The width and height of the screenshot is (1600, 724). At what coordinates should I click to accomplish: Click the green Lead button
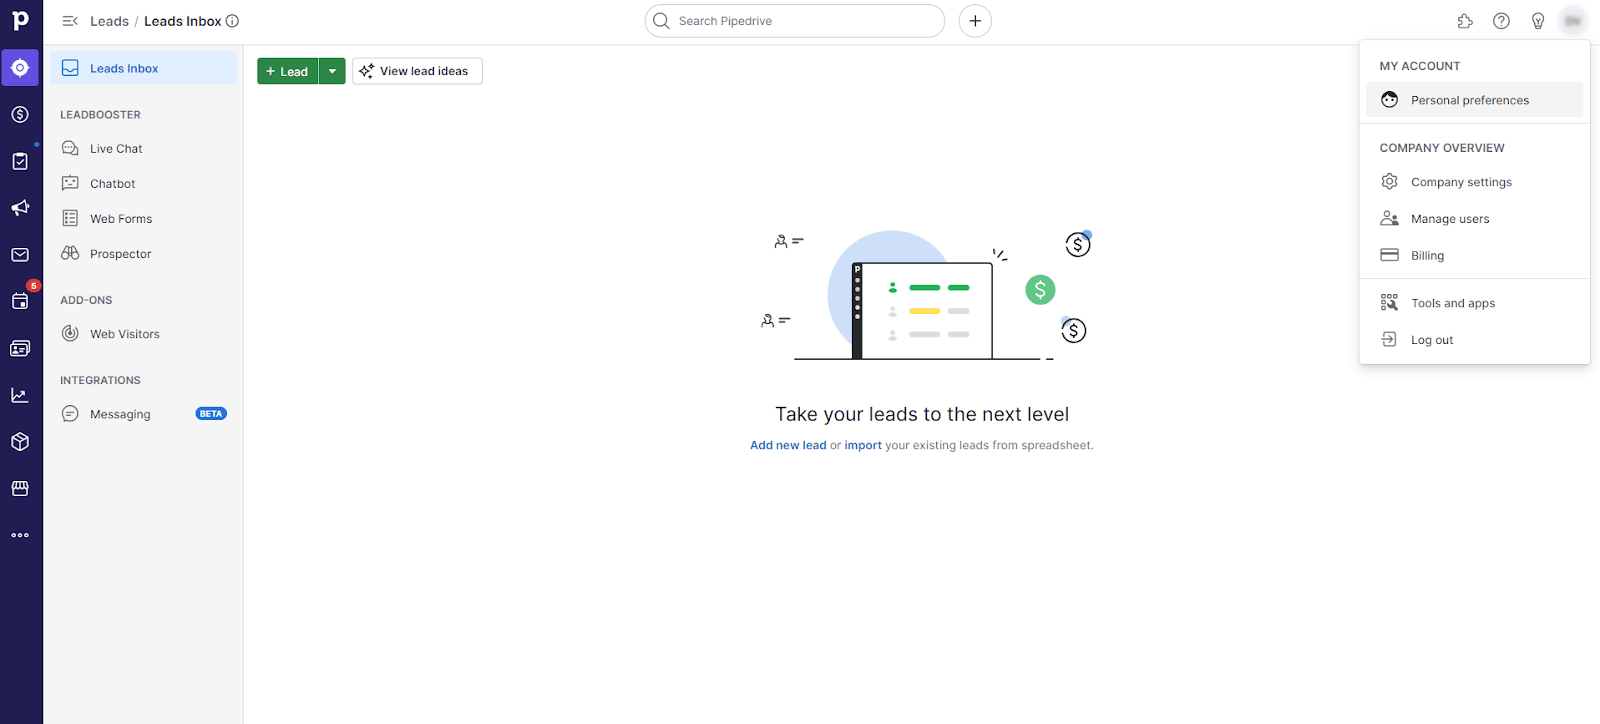(288, 71)
